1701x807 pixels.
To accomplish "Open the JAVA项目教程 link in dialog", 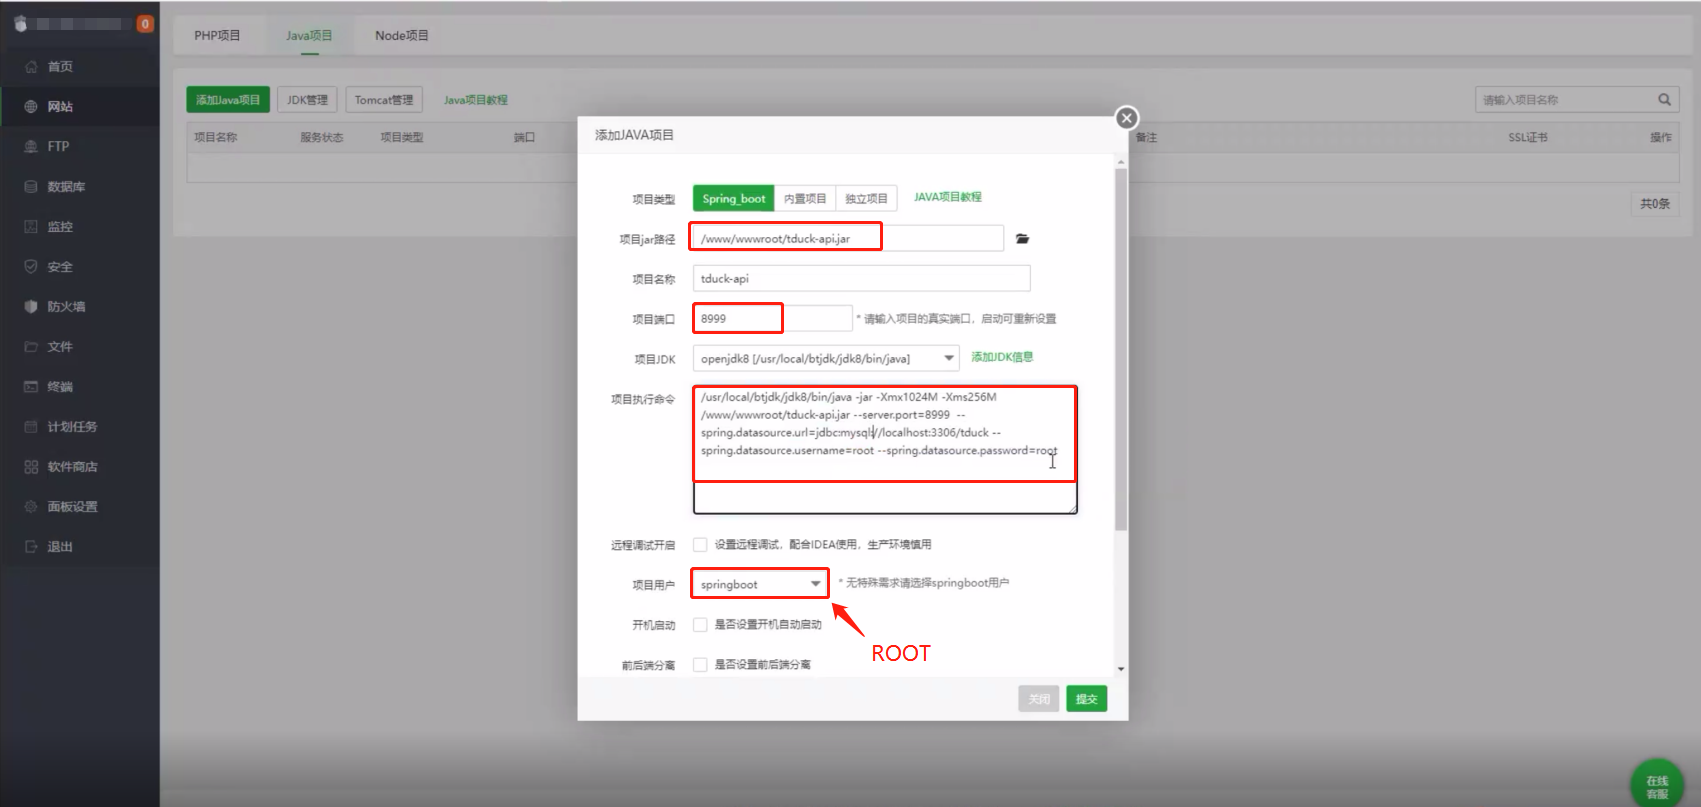I will tap(948, 197).
